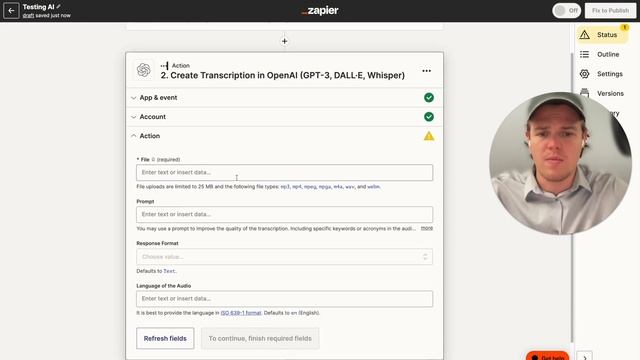Collapse the Action section
Viewport: 640px width, 360px height.
[284, 136]
